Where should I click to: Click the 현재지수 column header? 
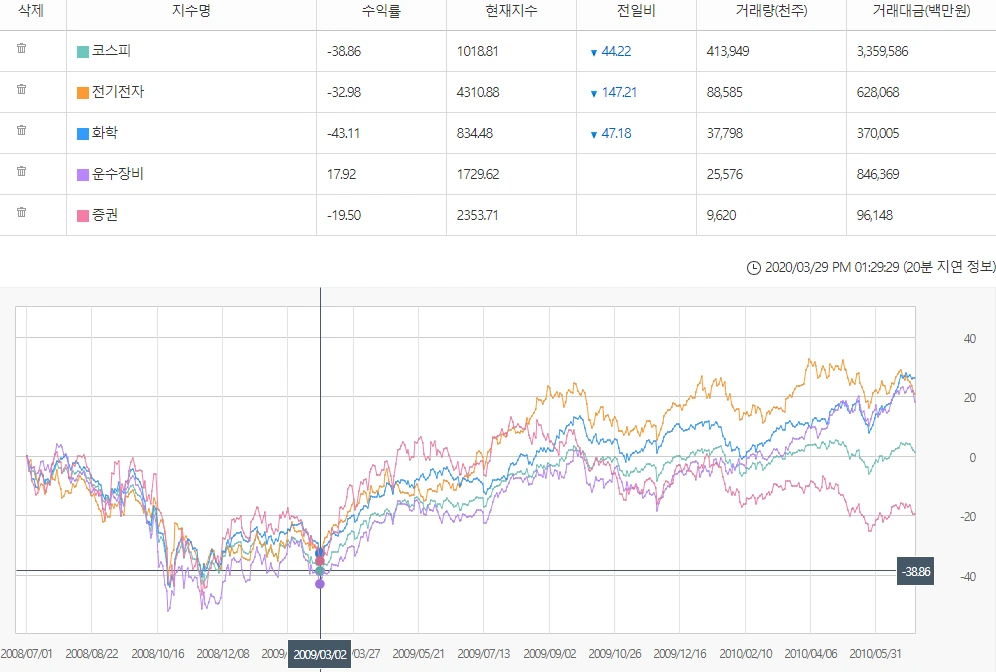coord(511,11)
